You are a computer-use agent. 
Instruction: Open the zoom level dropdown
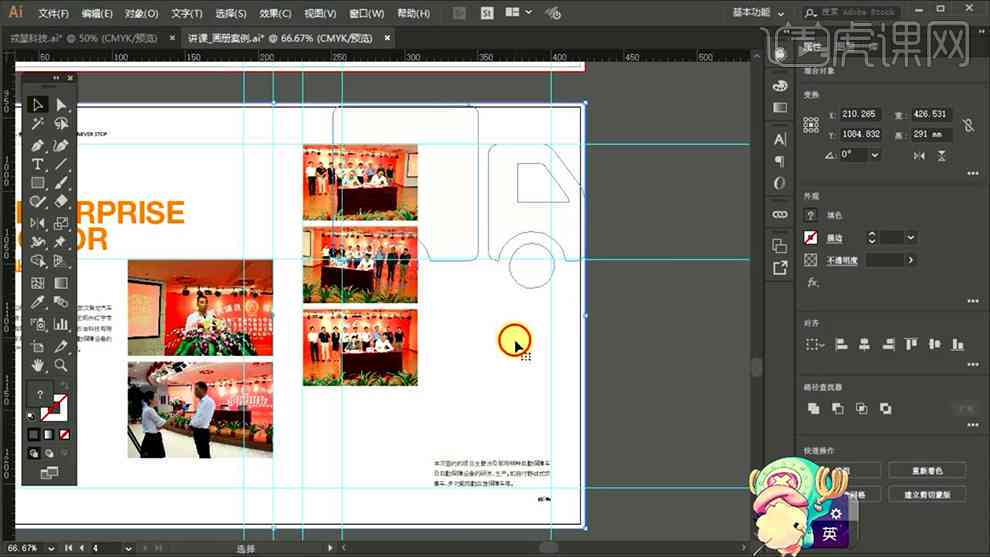pos(51,548)
